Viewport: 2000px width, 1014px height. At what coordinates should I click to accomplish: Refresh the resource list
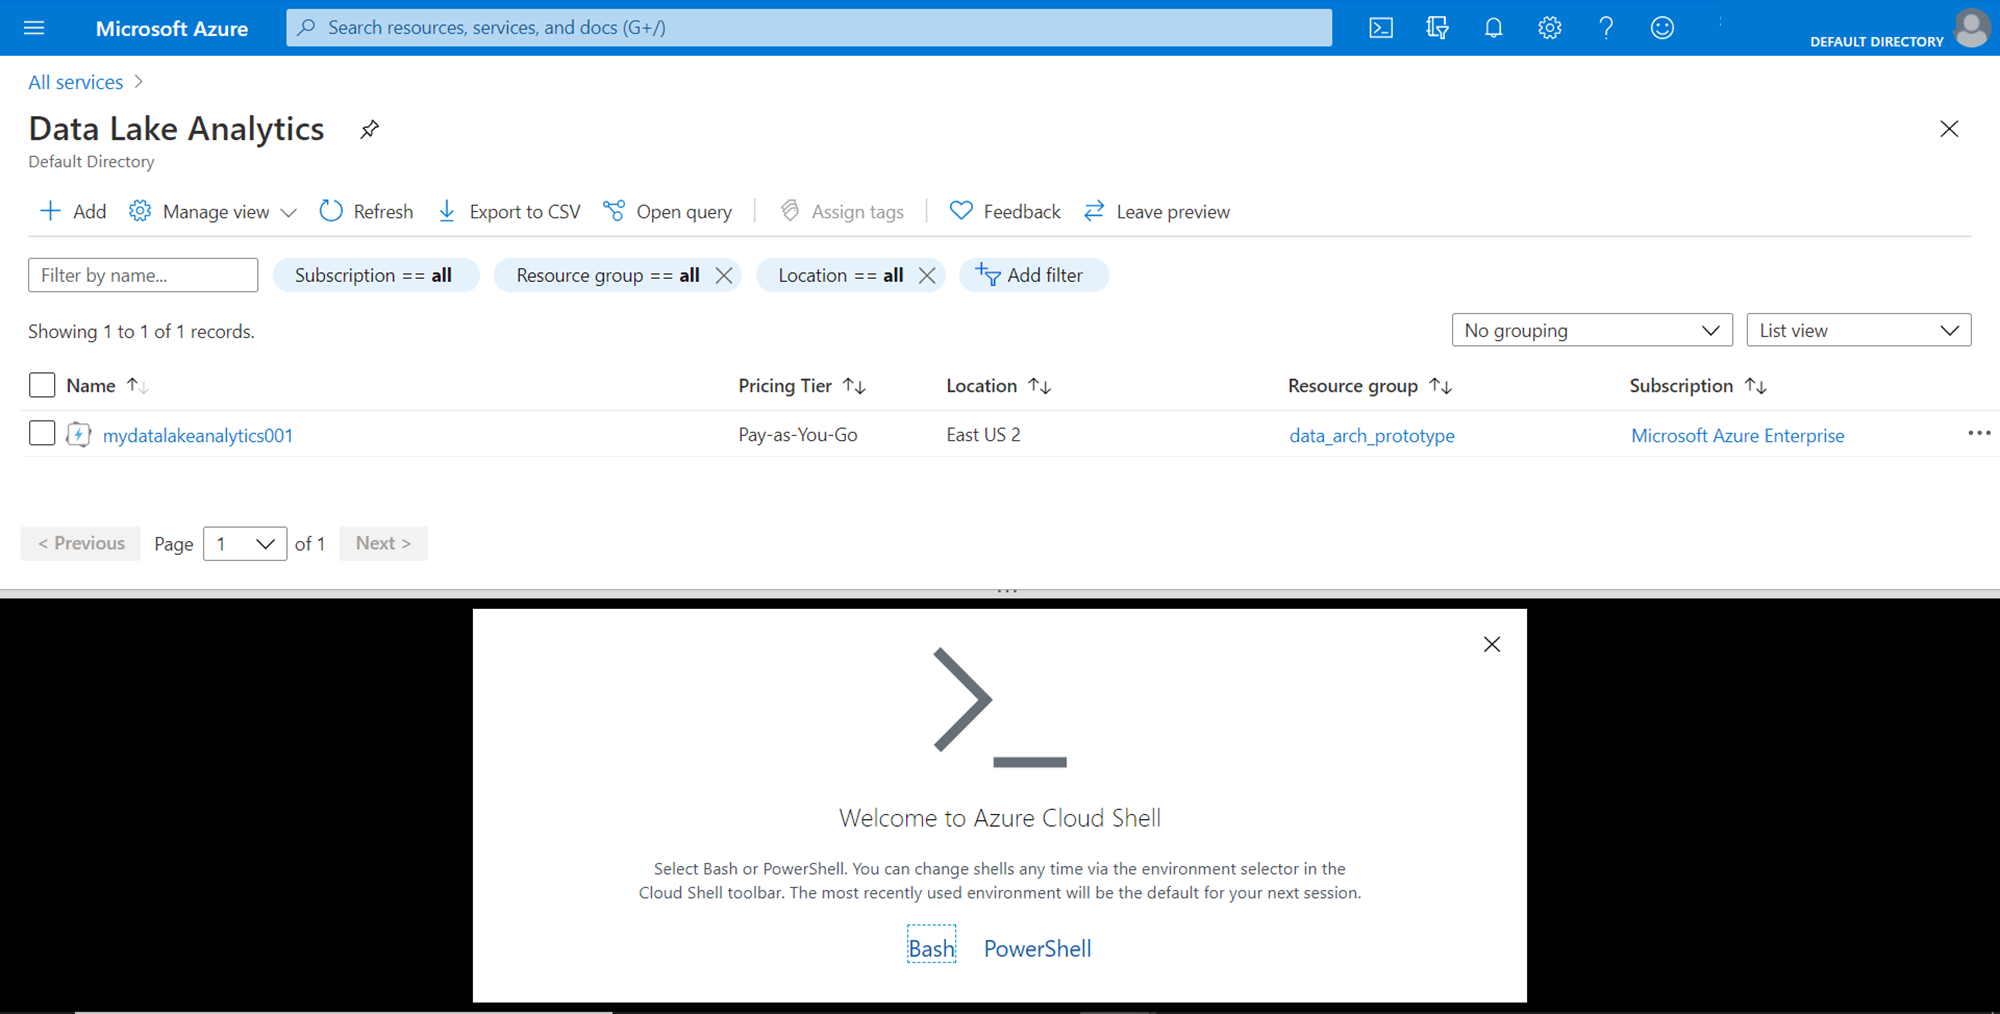pyautogui.click(x=366, y=211)
